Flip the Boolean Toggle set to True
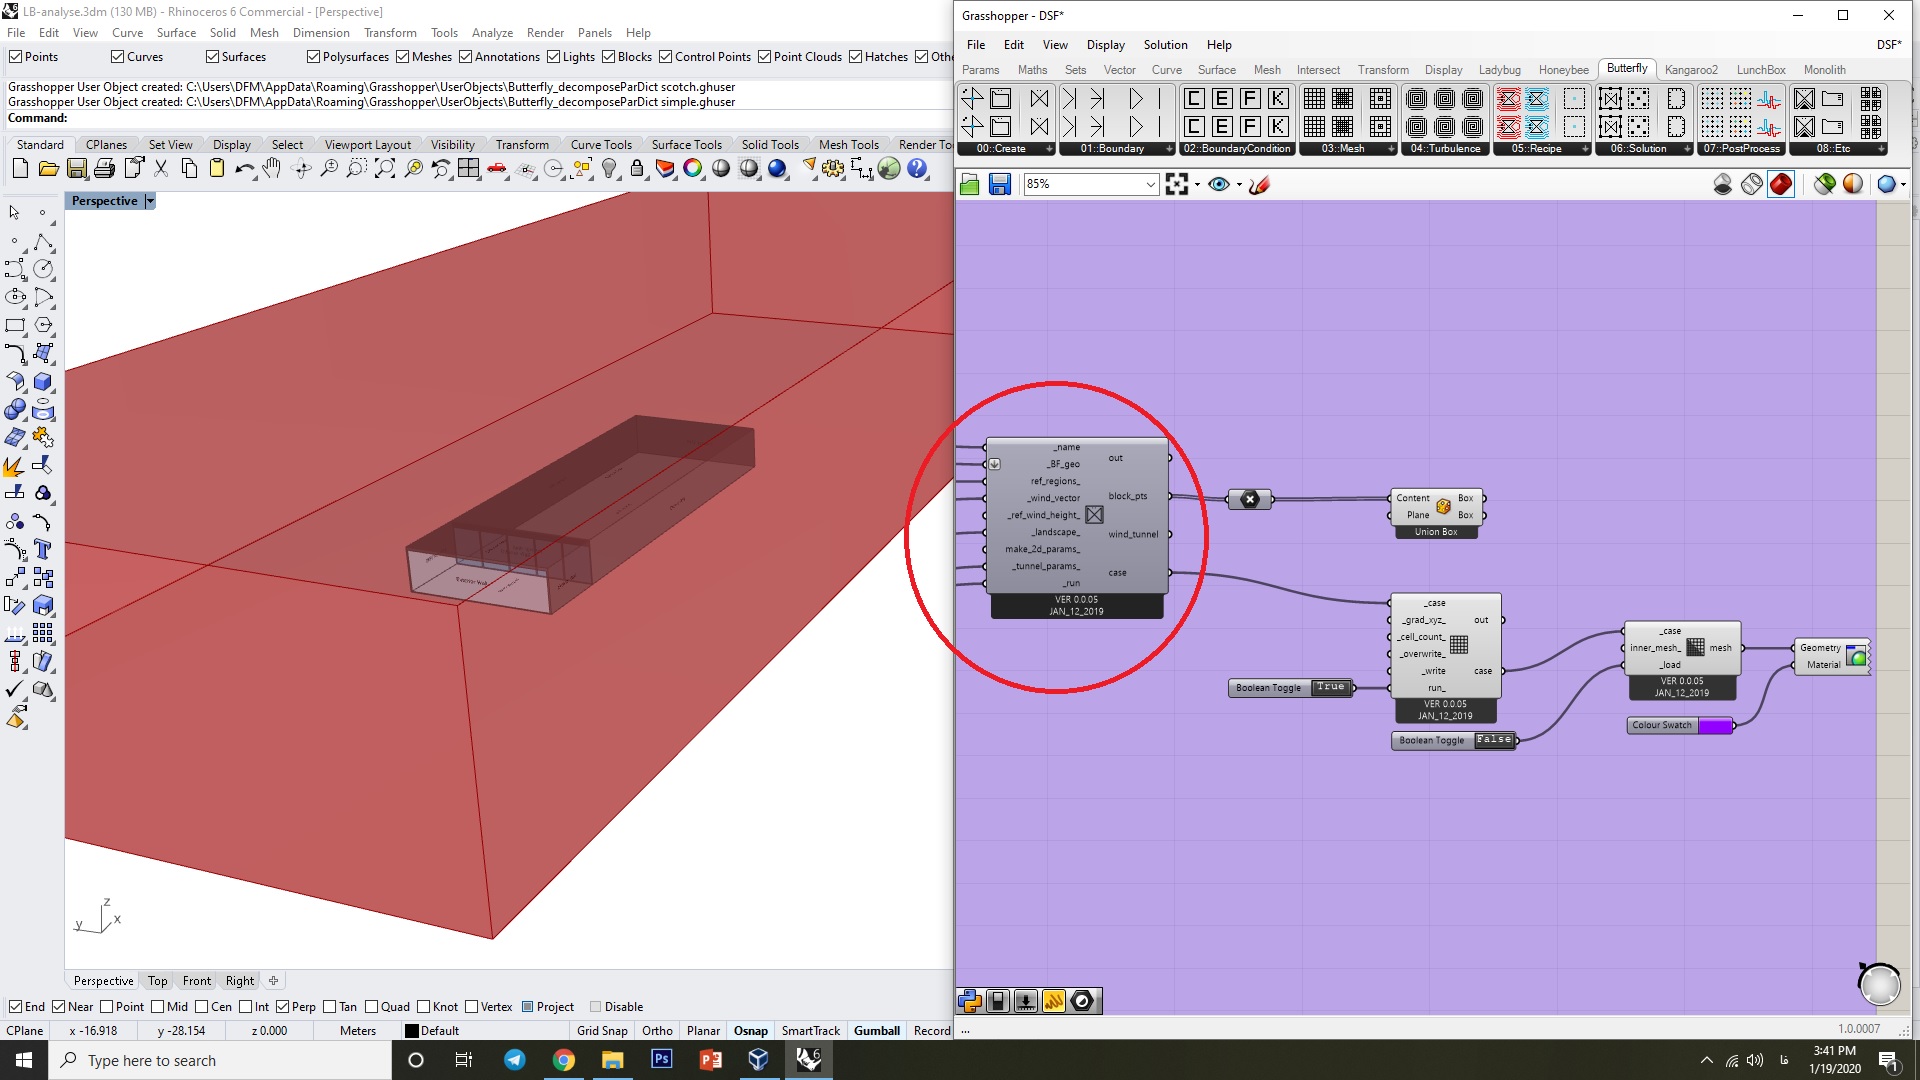 pos(1330,687)
